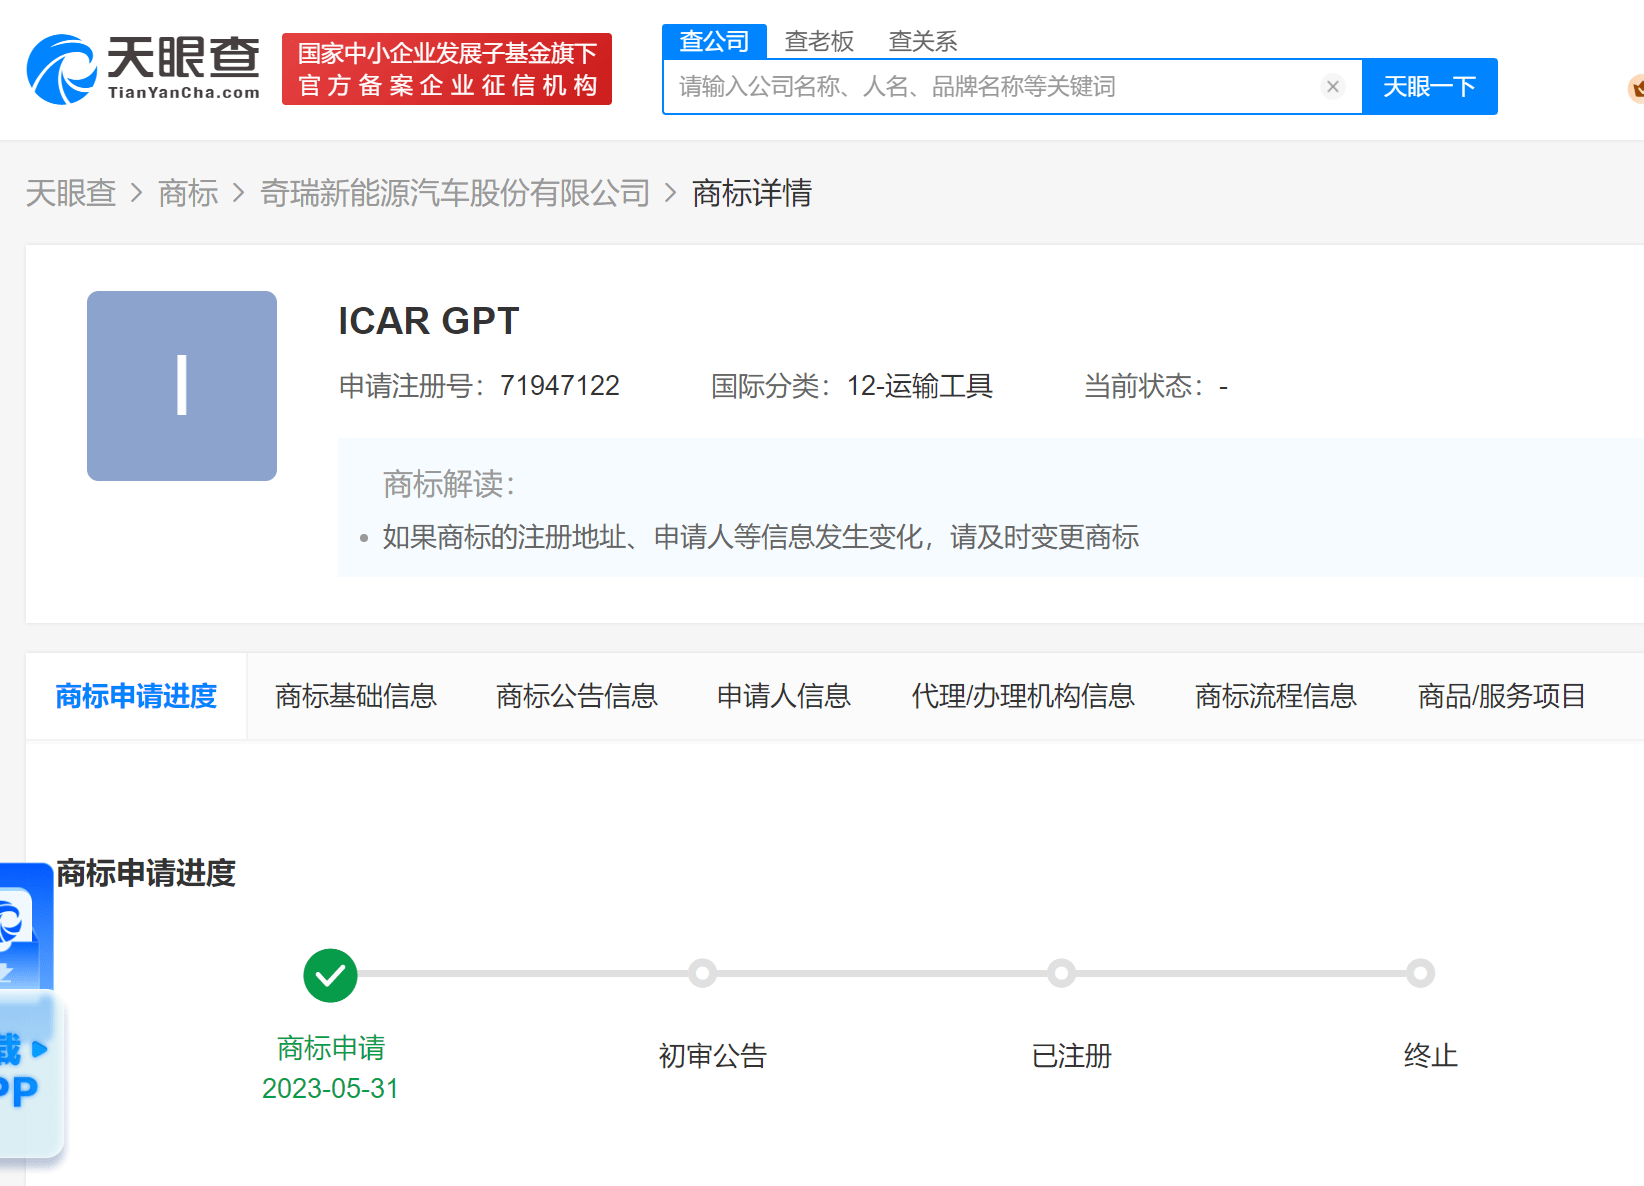Clear the search box with the X icon

(x=1332, y=87)
